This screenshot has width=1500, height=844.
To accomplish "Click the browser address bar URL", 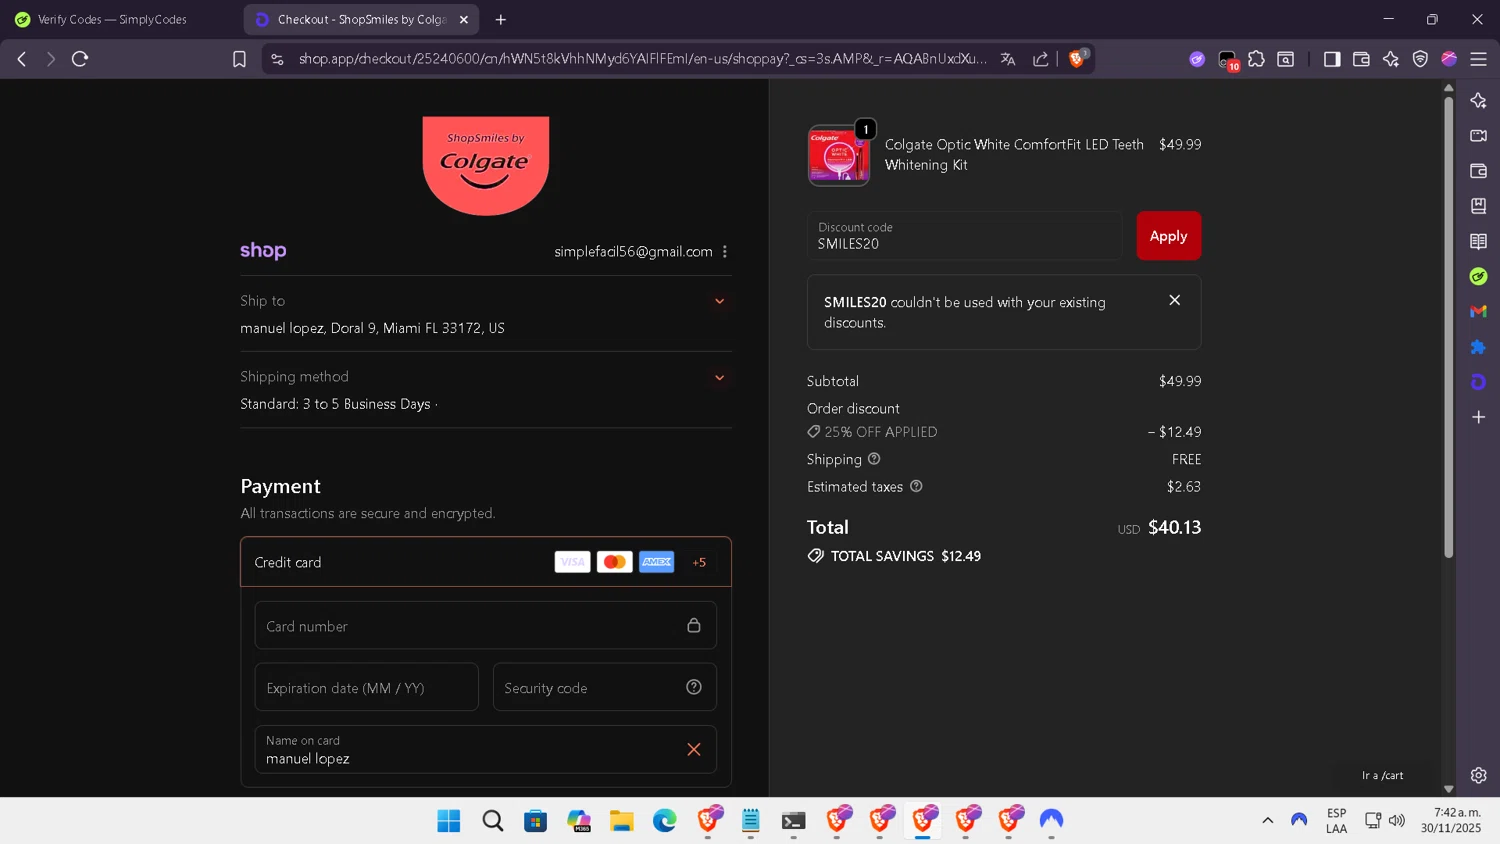I will tap(642, 59).
